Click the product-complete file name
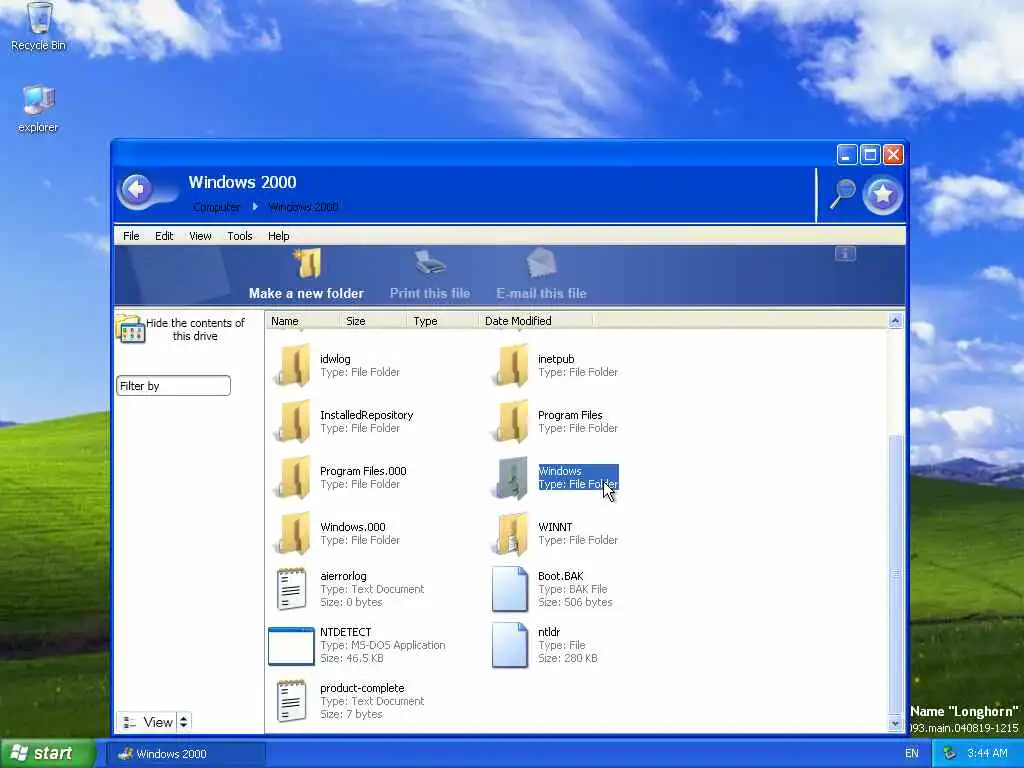This screenshot has width=1024, height=768. [x=362, y=688]
